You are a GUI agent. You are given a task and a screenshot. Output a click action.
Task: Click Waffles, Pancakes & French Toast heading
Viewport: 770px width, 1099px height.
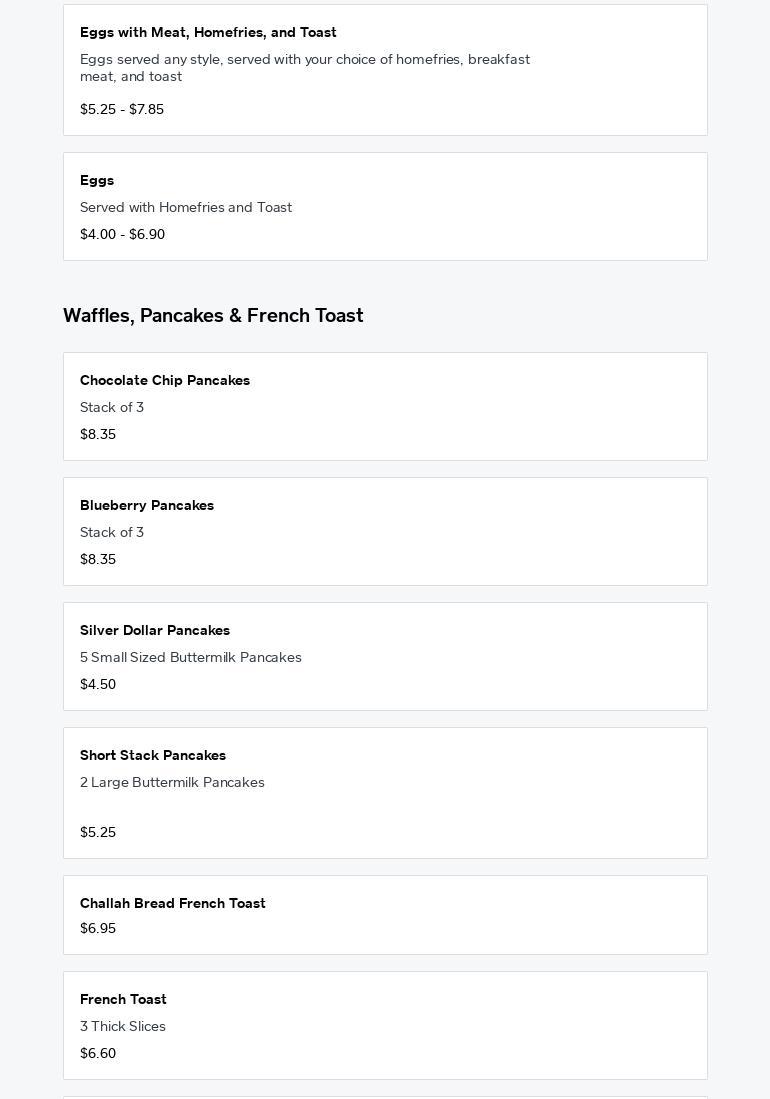pyautogui.click(x=213, y=315)
